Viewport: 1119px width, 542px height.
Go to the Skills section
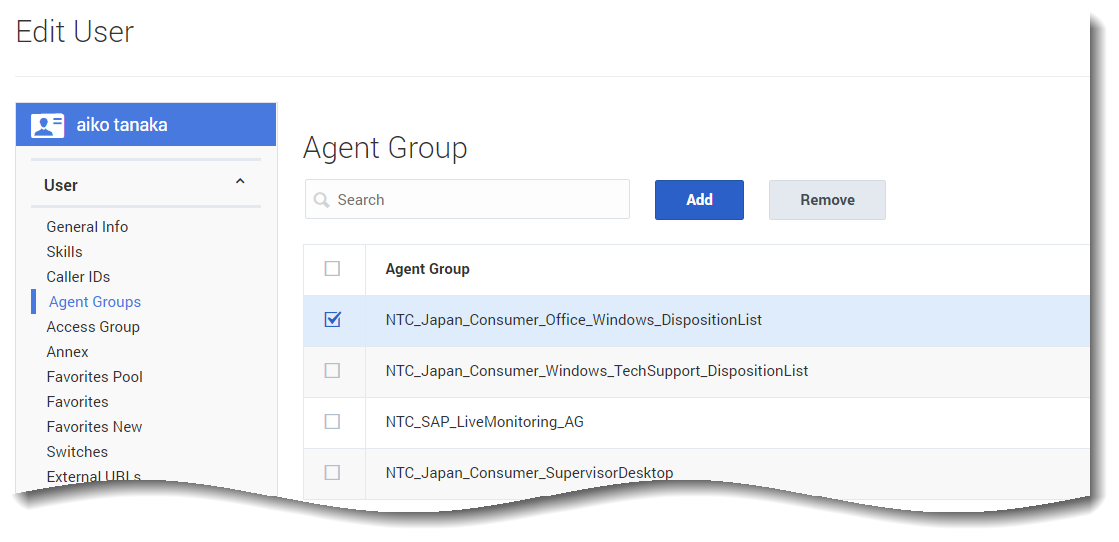point(64,252)
